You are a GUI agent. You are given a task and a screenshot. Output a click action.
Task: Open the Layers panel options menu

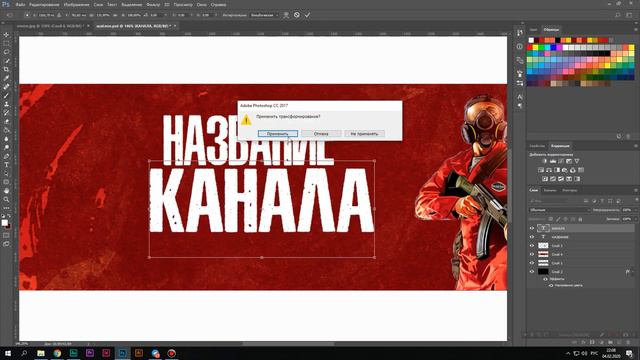[636, 190]
